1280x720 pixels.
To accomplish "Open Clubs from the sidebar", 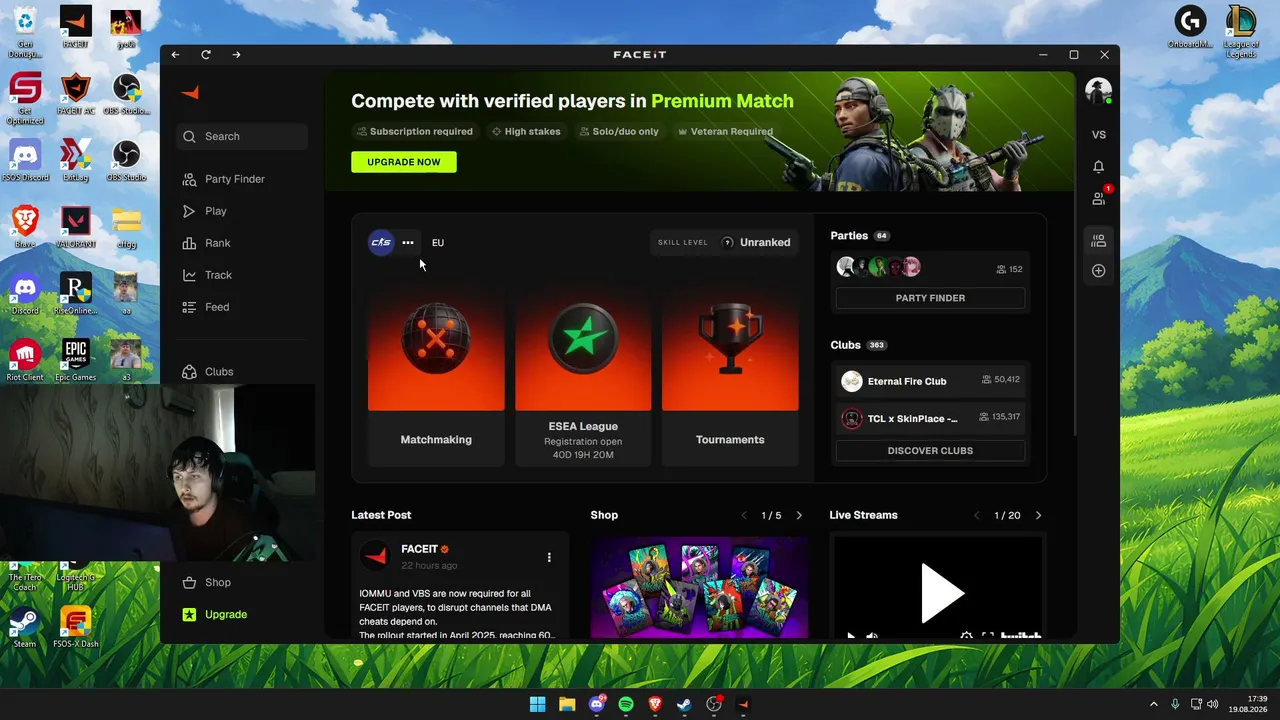I will [242, 372].
